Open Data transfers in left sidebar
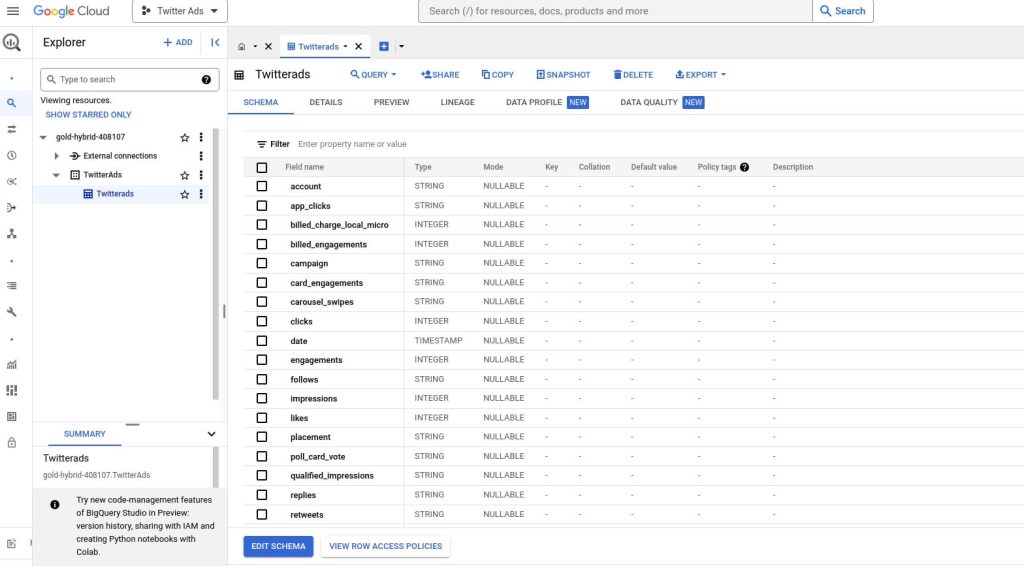The height and width of the screenshot is (566, 1024). pyautogui.click(x=12, y=129)
